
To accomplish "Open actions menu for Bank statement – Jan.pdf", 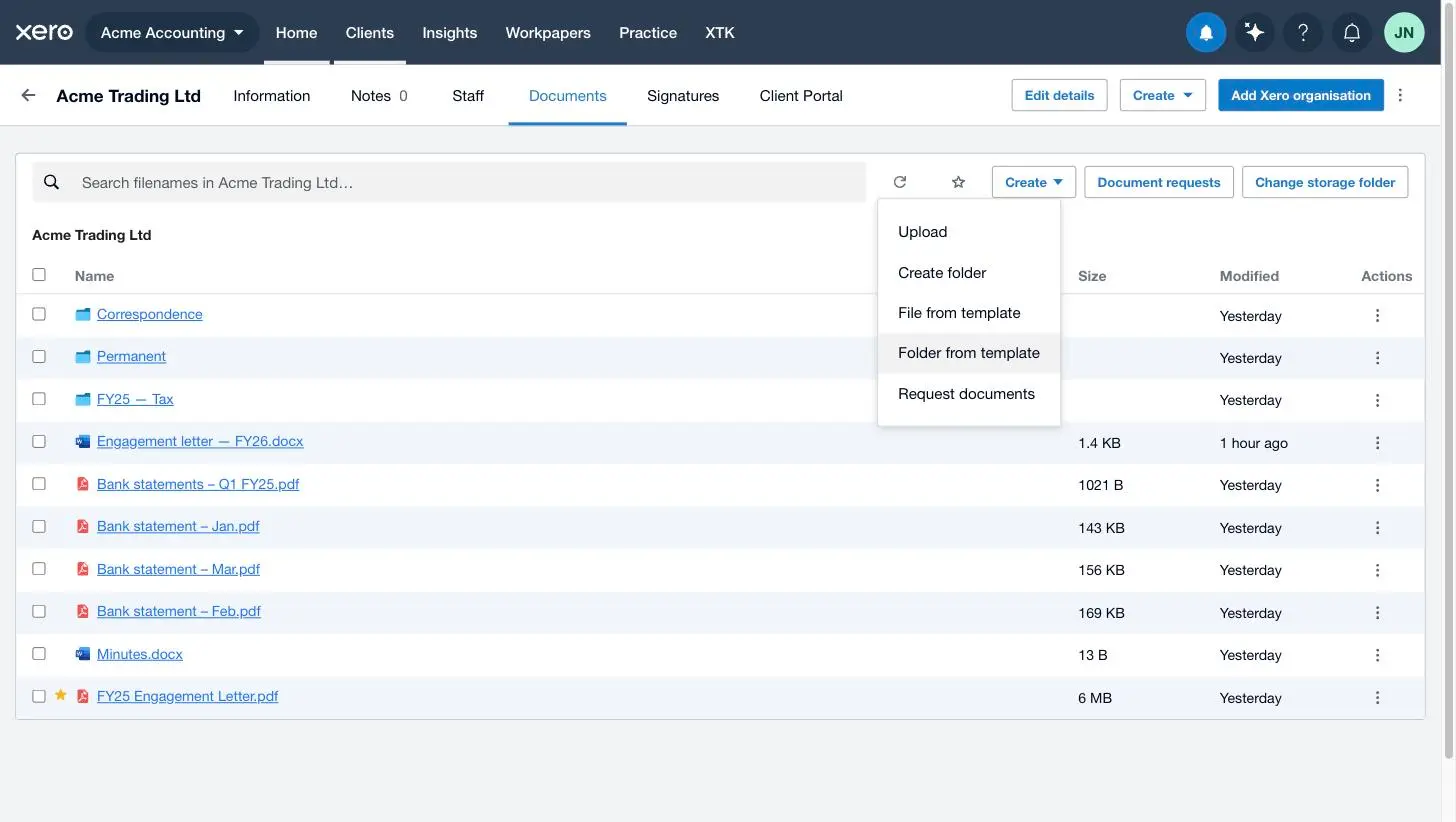I will pyautogui.click(x=1377, y=528).
